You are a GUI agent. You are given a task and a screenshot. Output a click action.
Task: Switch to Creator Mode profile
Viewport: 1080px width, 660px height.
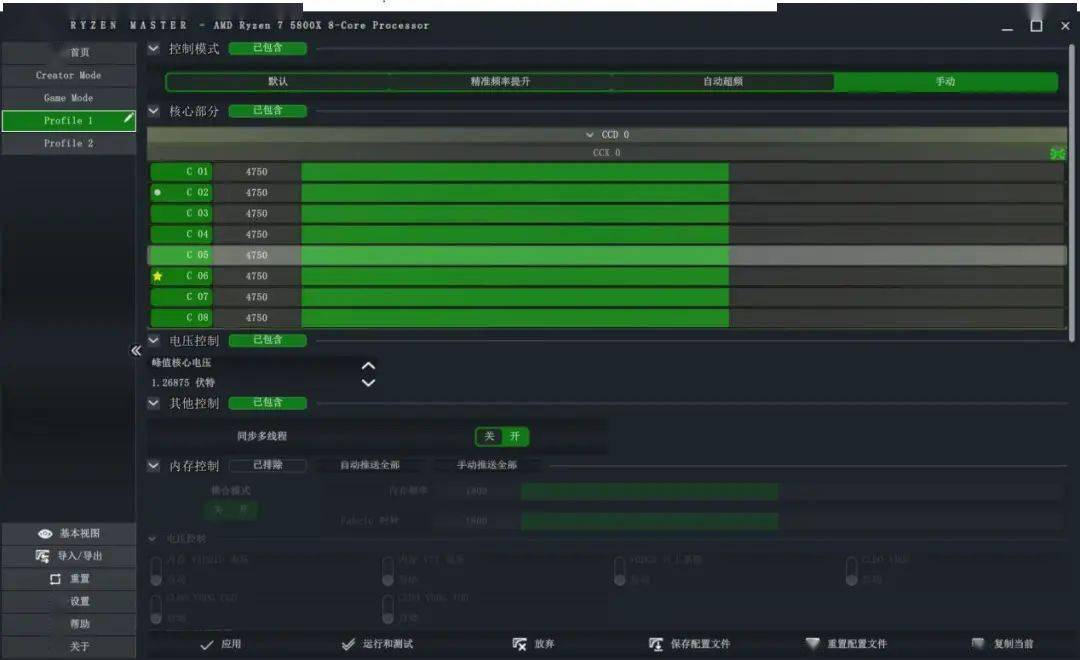pos(69,75)
